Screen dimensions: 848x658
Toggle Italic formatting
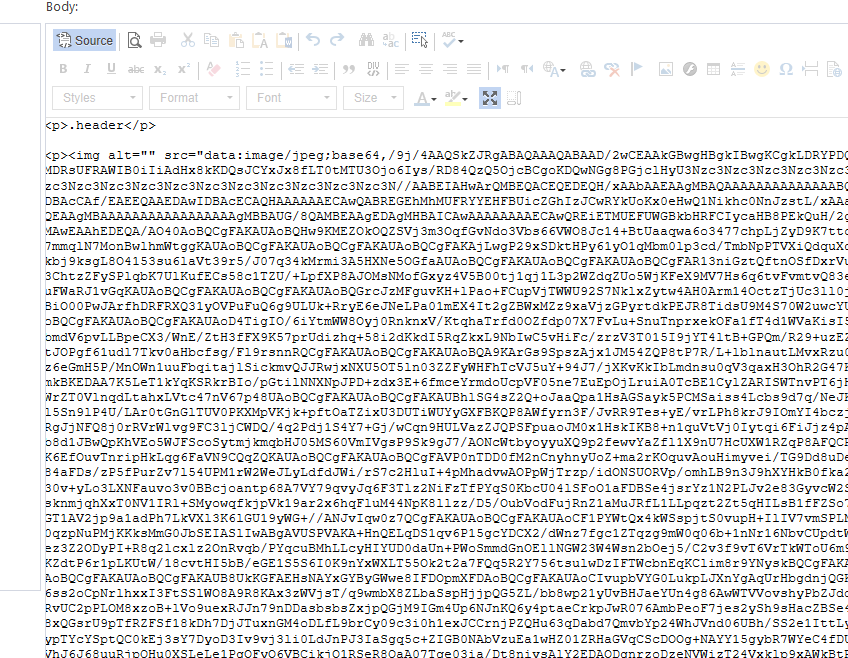point(87,69)
